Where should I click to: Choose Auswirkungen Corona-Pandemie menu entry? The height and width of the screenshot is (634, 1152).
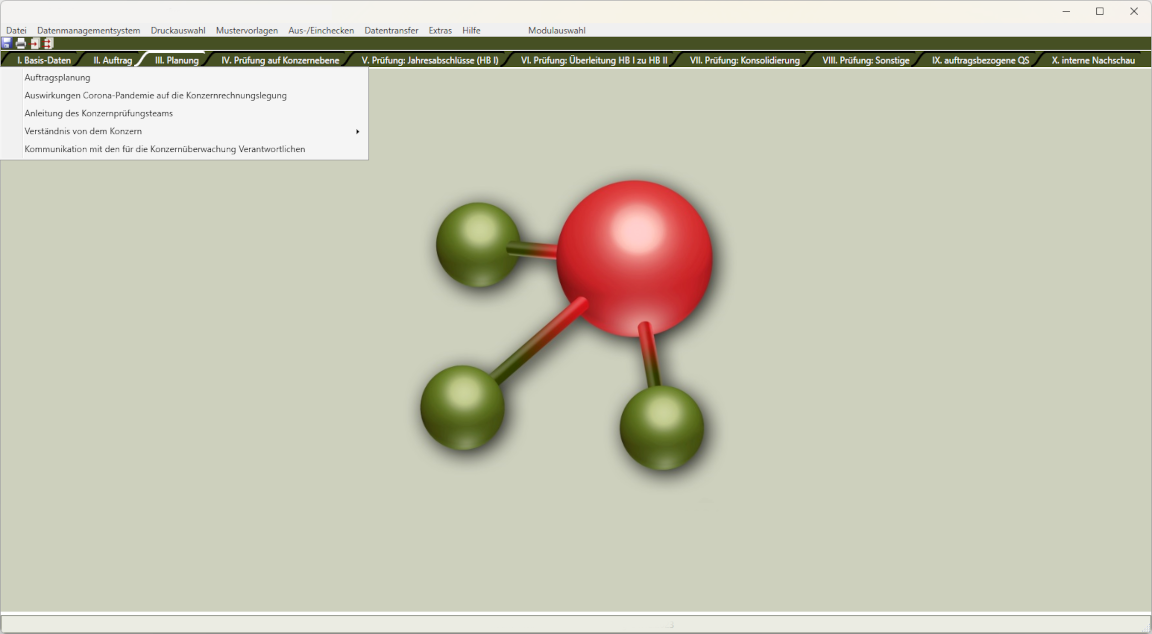[x=155, y=95]
